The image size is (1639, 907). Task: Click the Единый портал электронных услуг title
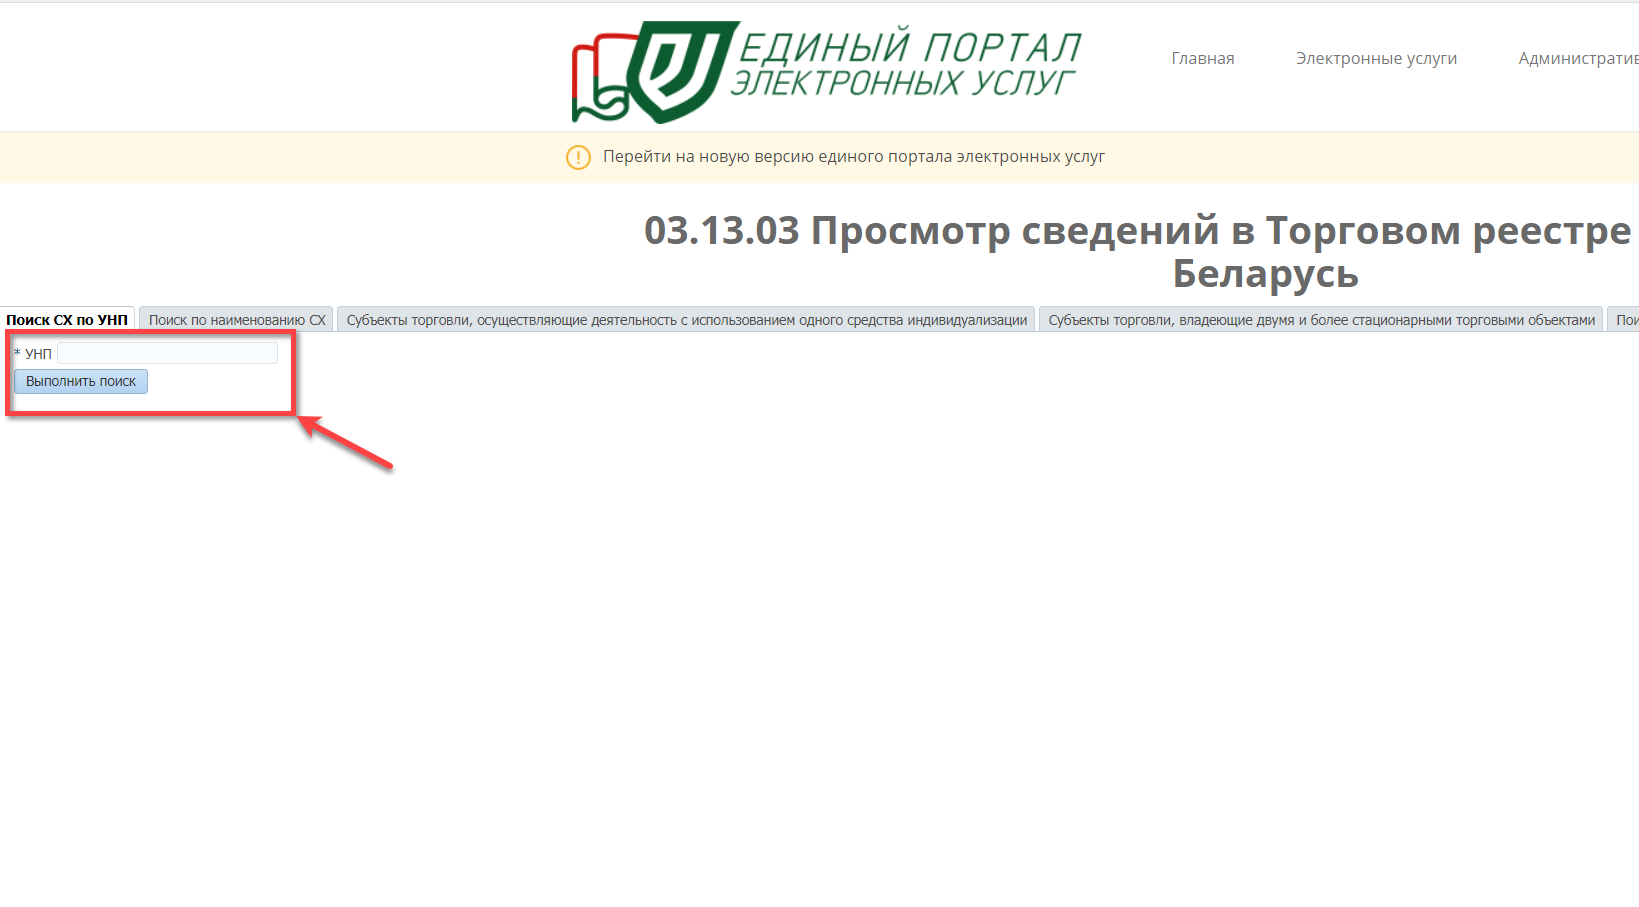tap(906, 64)
